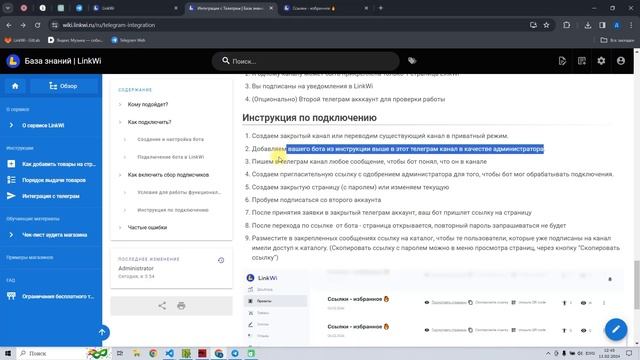Image resolution: width=640 pixels, height=360 pixels.
Task: Open the all bookmarks folder
Action: pyautogui.click(x=617, y=40)
